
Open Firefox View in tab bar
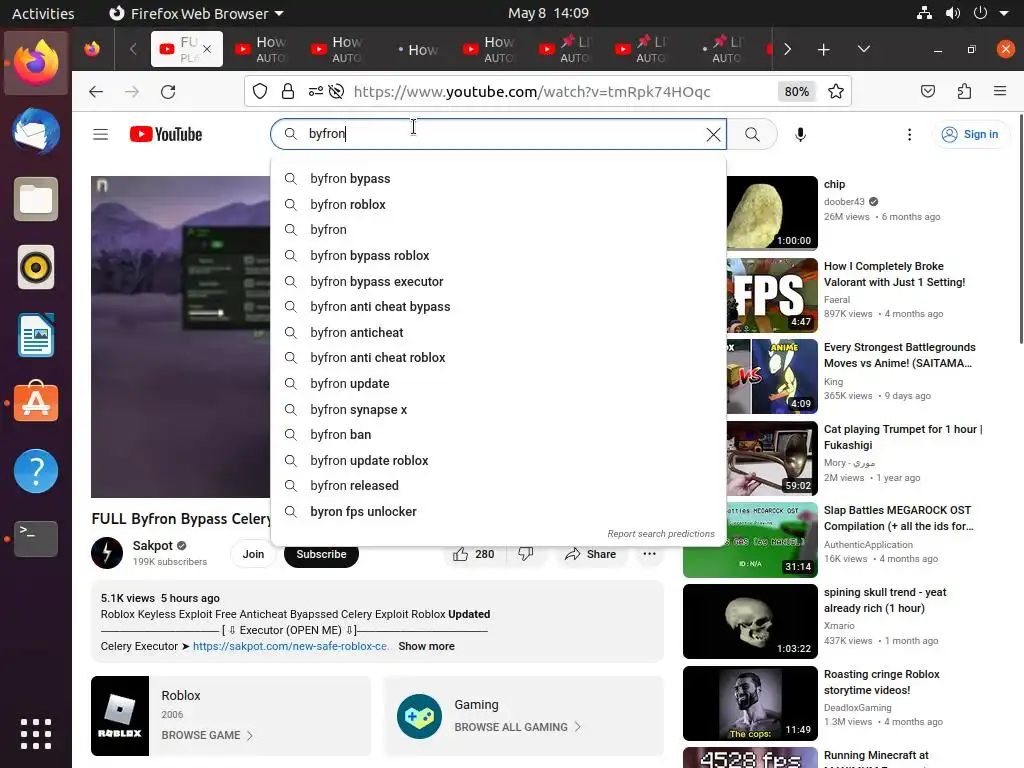click(92, 49)
